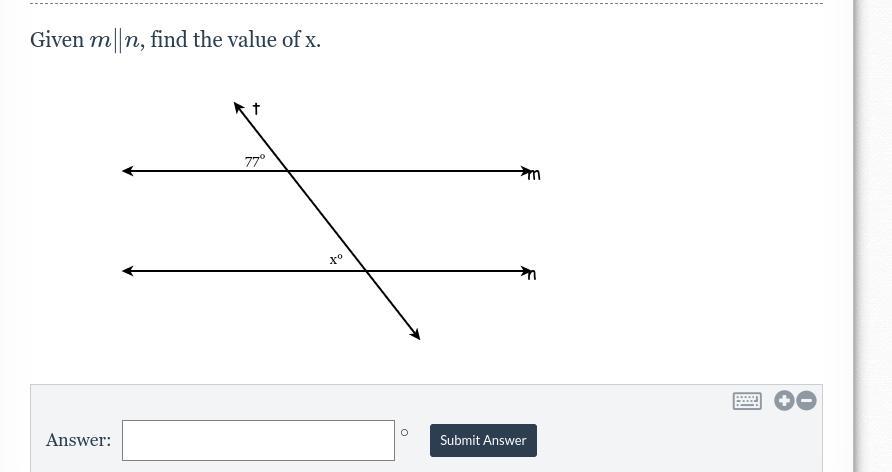
Task: Click the left arrowhead of line m
Action: pos(127,171)
